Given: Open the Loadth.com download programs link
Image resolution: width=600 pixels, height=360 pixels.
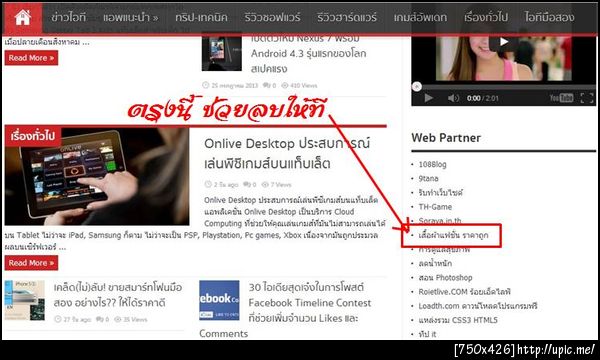Looking at the screenshot, I should click(x=478, y=306).
